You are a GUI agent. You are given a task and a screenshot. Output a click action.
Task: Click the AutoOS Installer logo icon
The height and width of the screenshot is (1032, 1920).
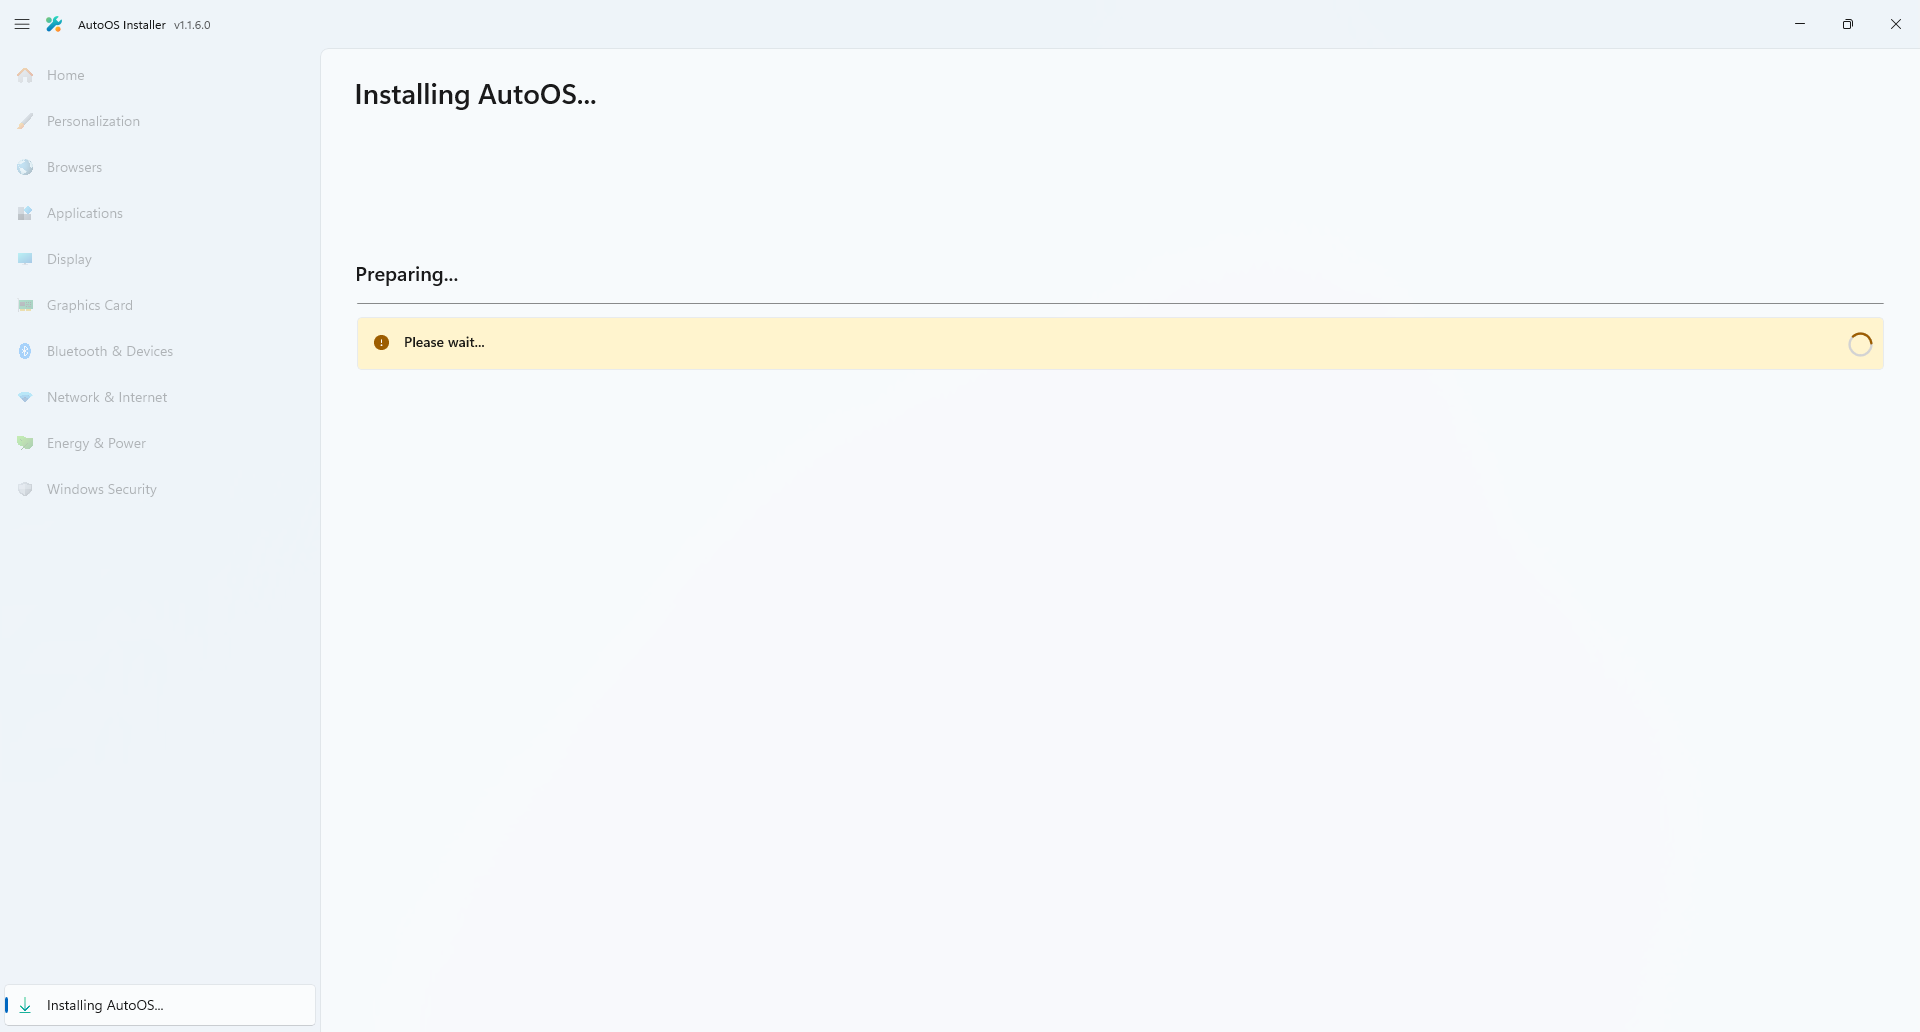point(54,24)
